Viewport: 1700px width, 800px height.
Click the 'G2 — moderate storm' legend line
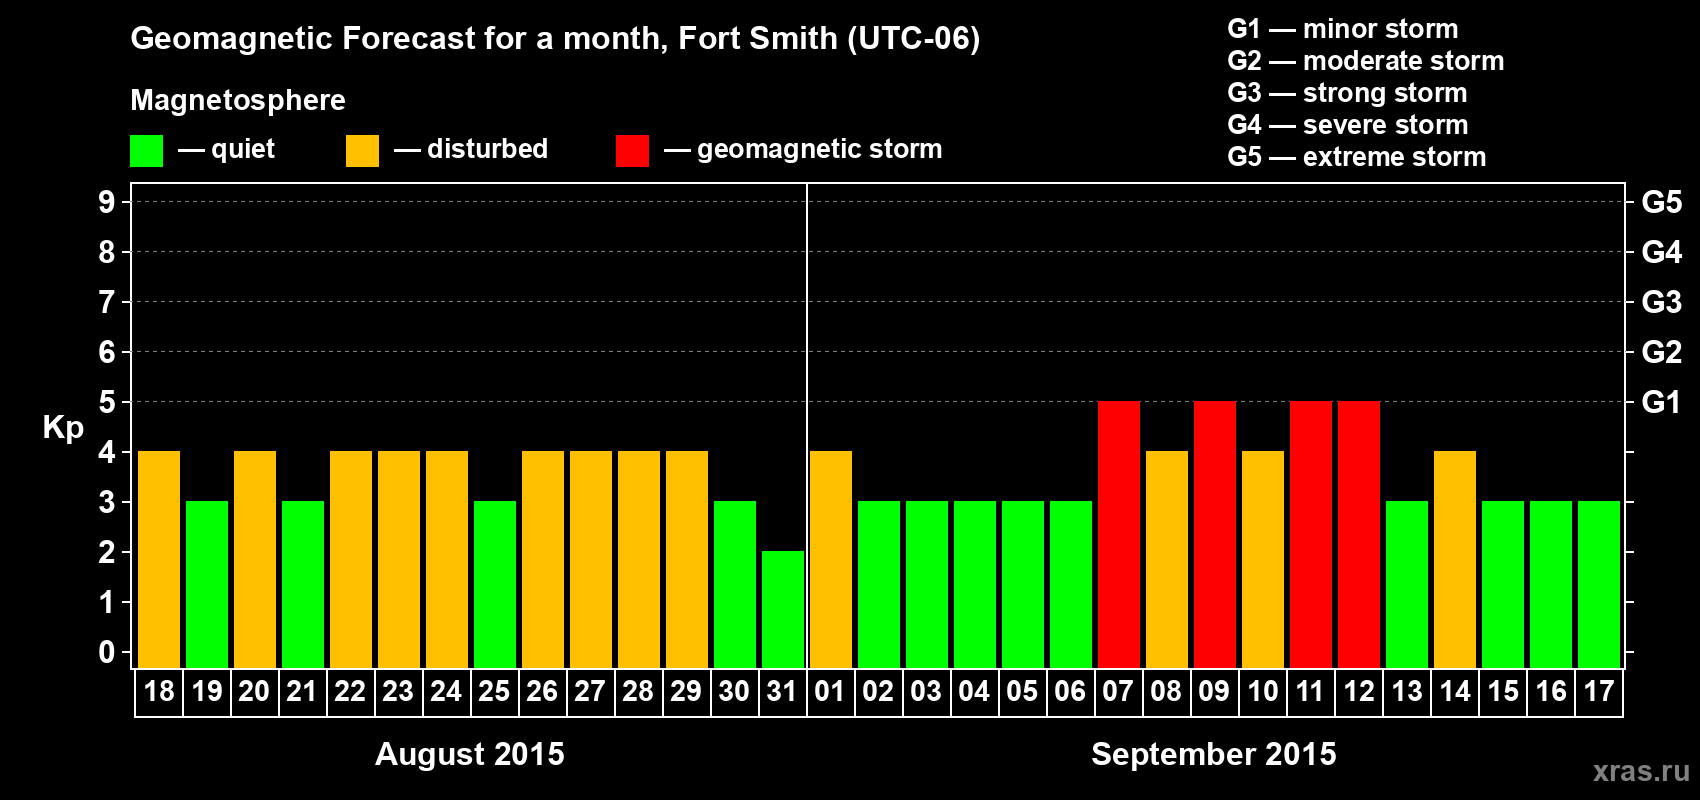(1366, 61)
